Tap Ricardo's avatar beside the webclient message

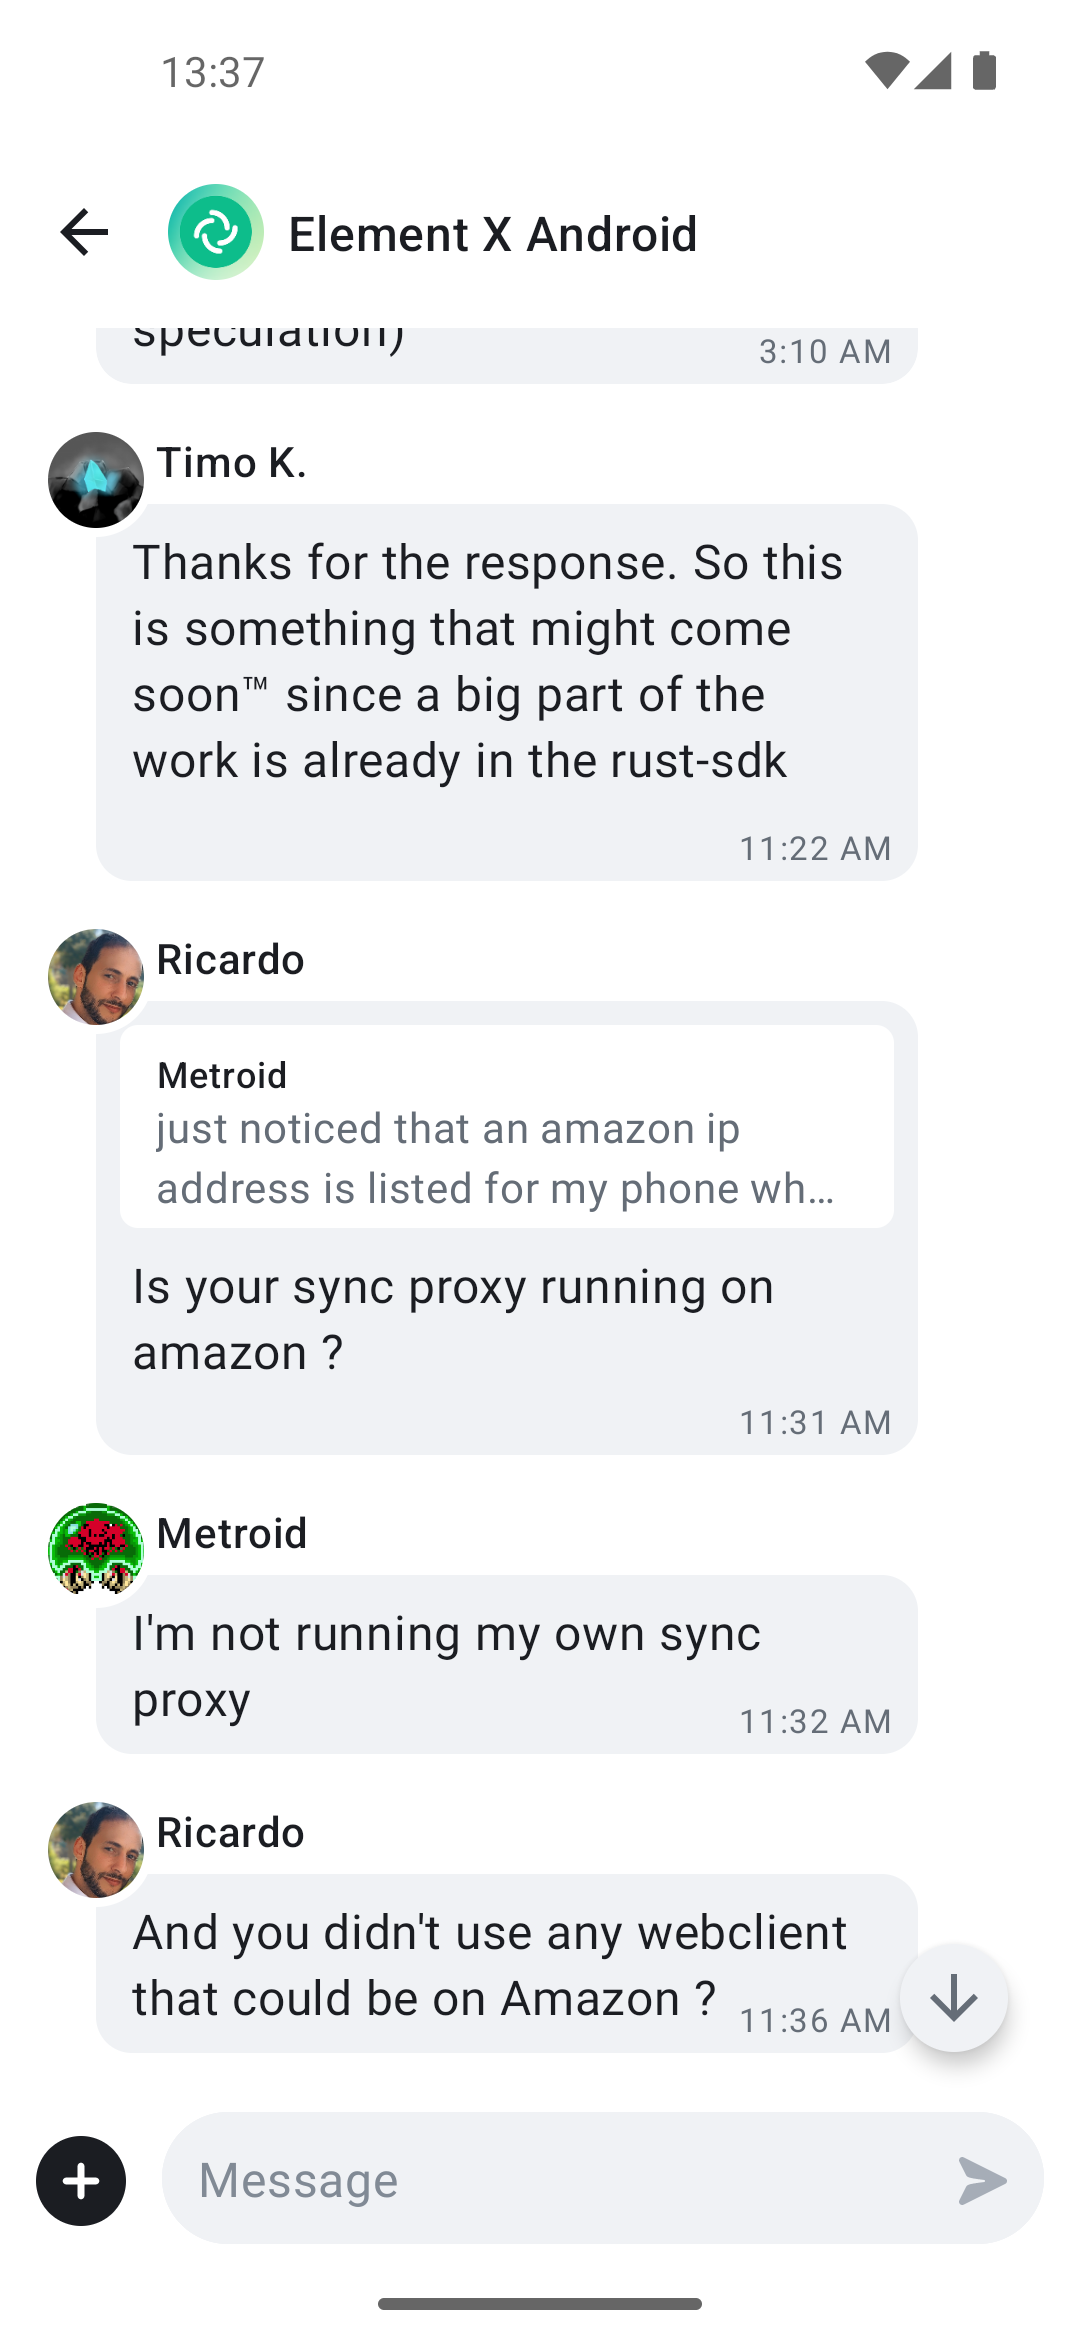[96, 1850]
